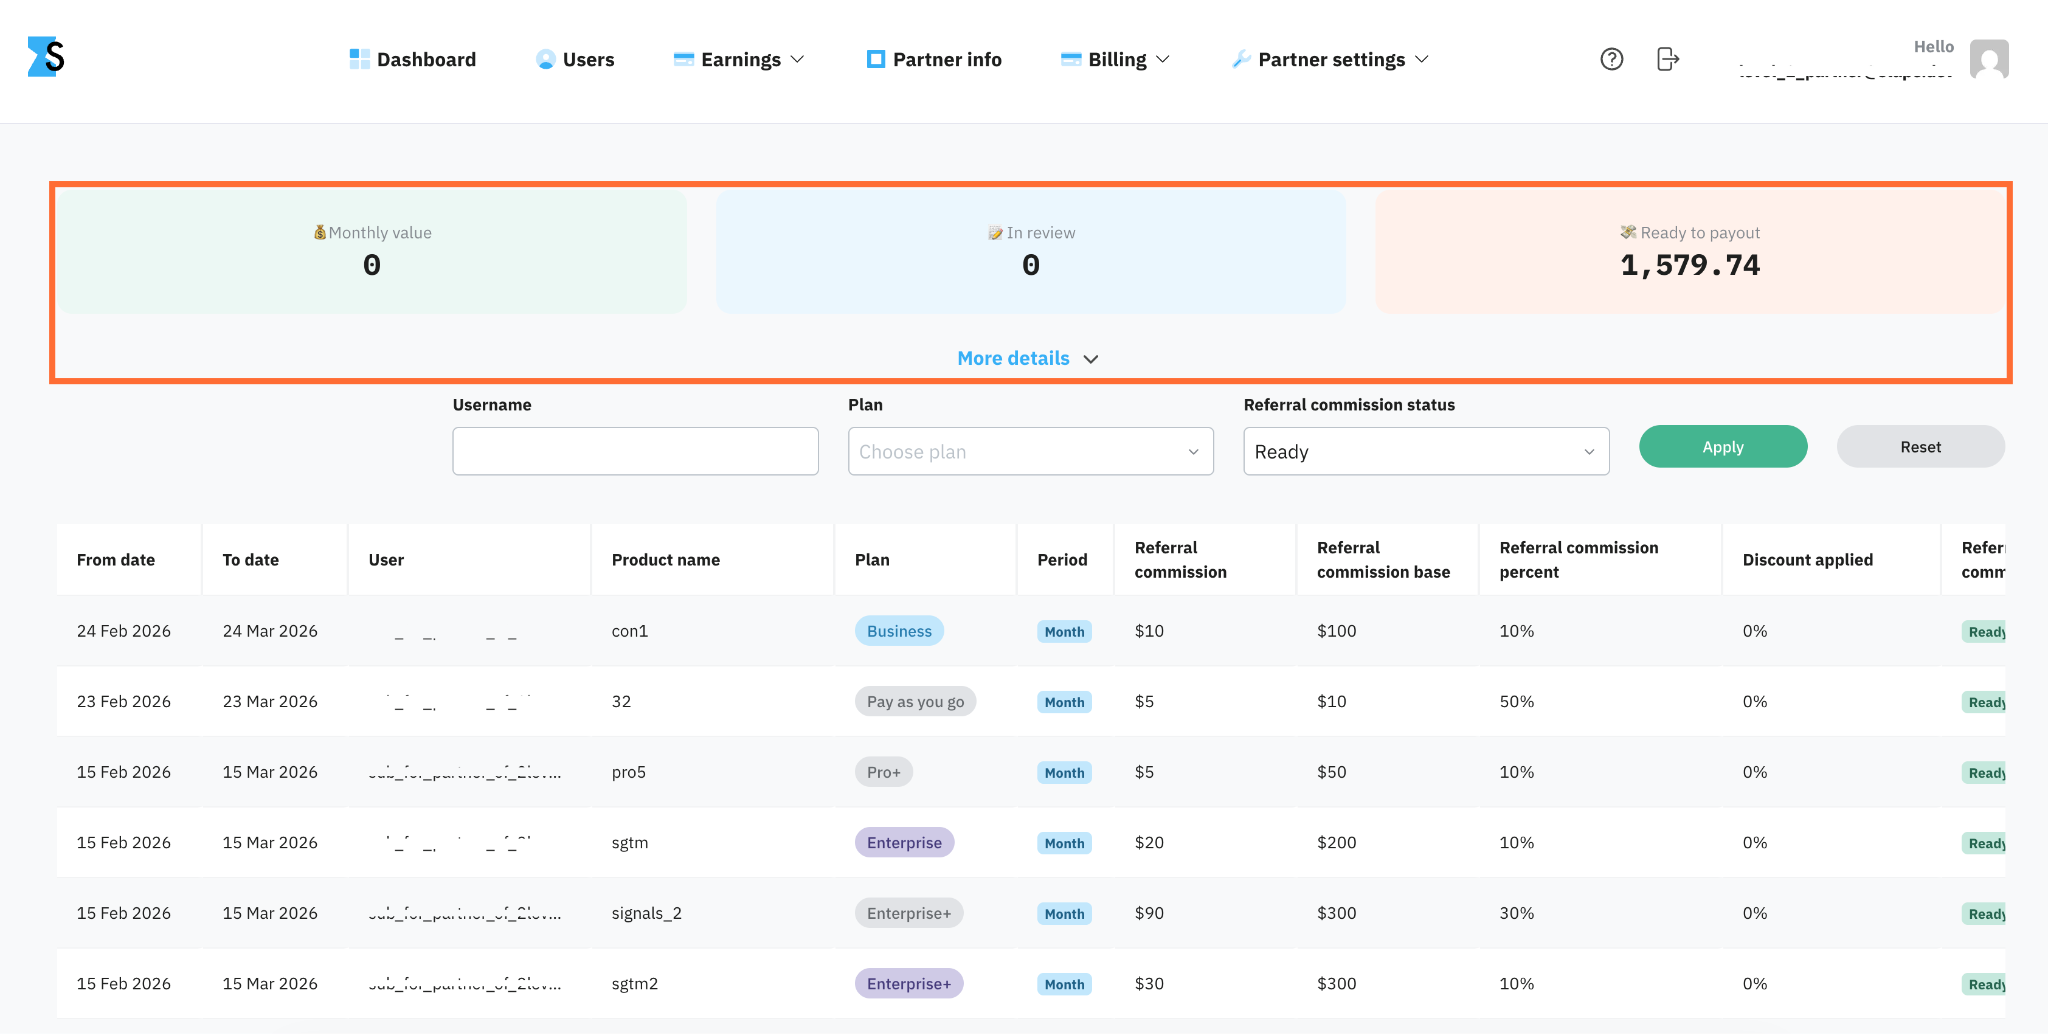This screenshot has width=2048, height=1034.
Task: Click the Business plan badge
Action: tap(899, 631)
